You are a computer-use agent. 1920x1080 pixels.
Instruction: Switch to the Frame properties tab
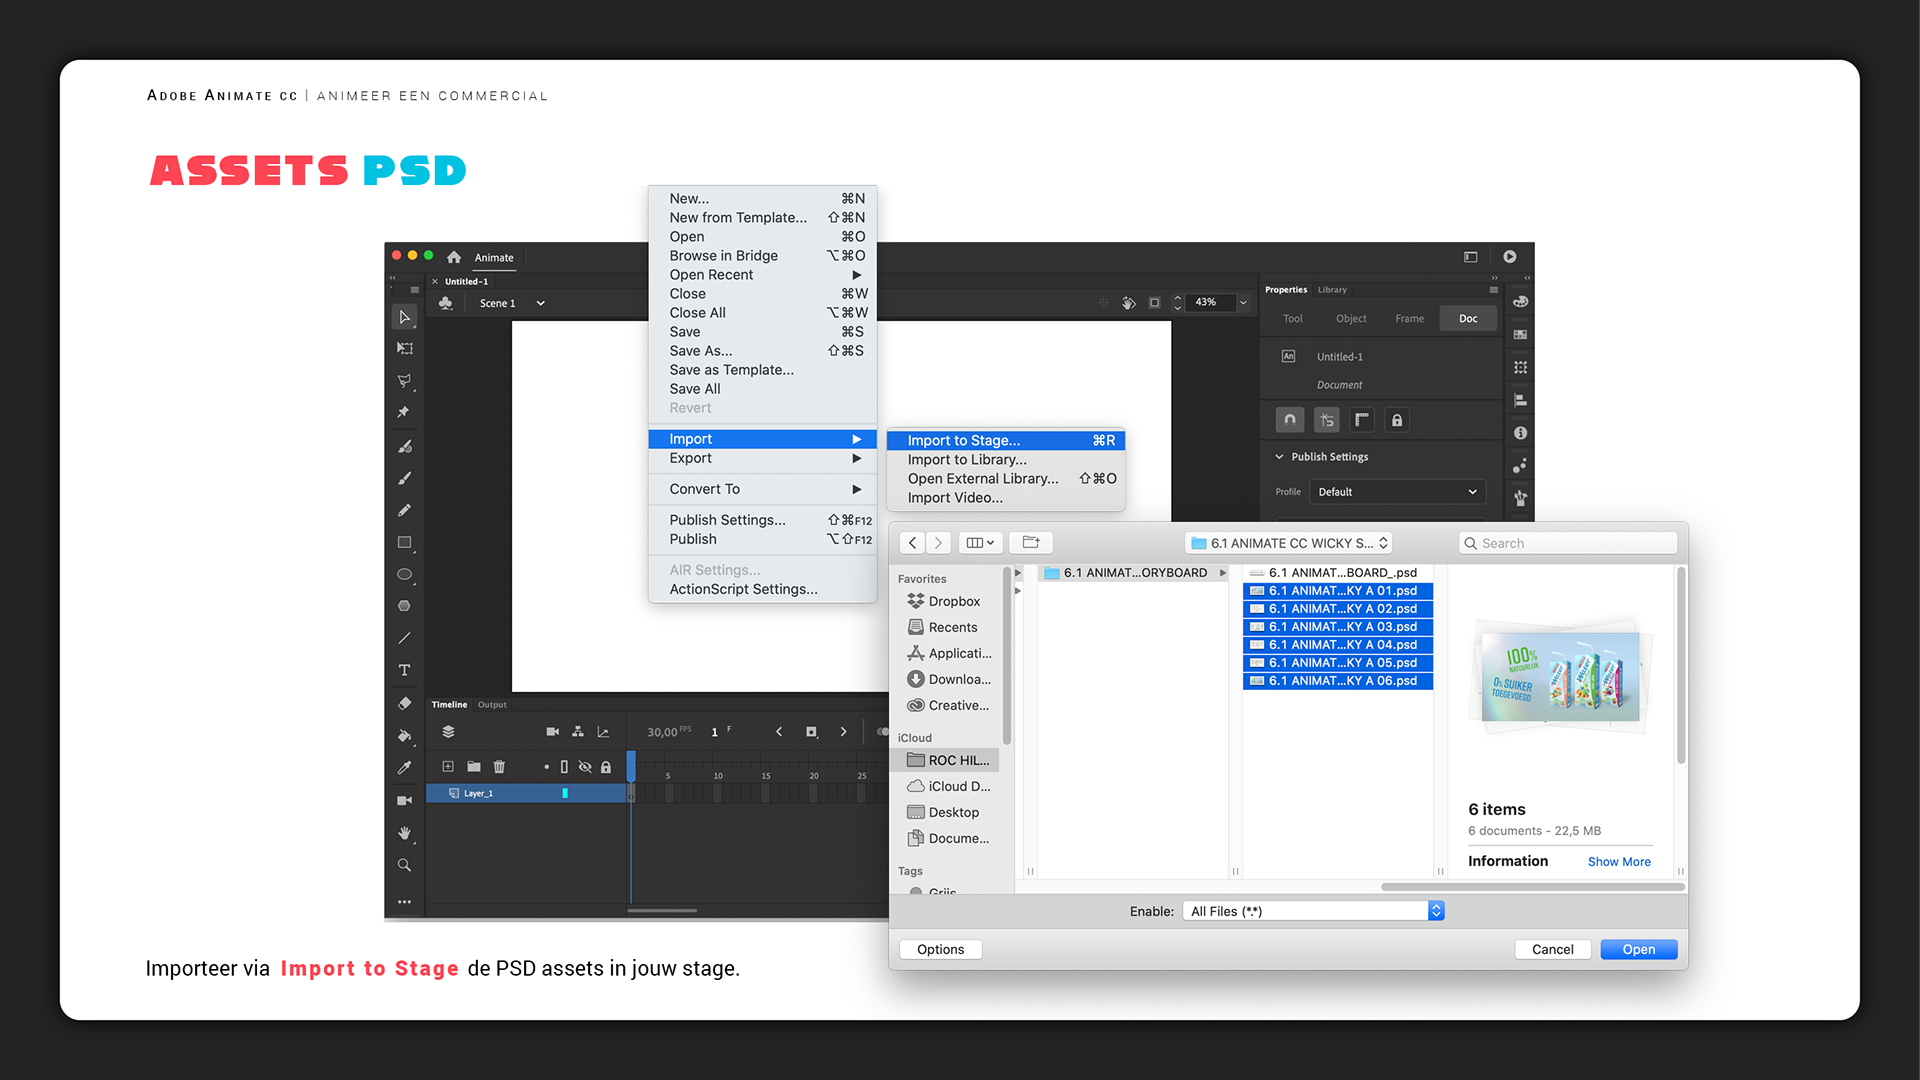[1409, 319]
